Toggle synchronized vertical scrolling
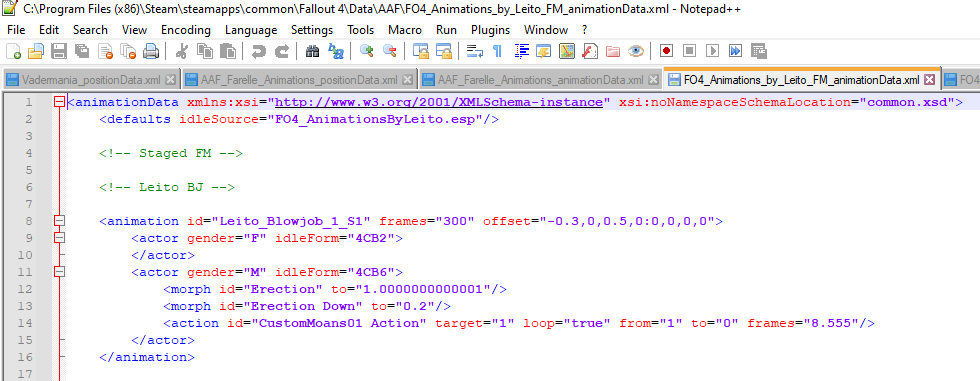The height and width of the screenshot is (381, 980). point(421,51)
